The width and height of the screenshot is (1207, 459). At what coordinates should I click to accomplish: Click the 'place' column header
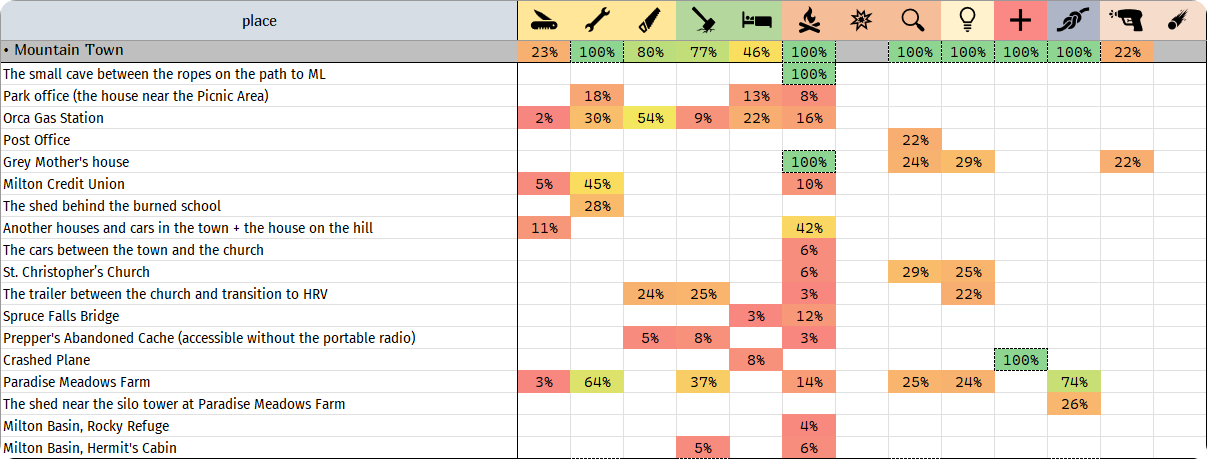click(259, 20)
